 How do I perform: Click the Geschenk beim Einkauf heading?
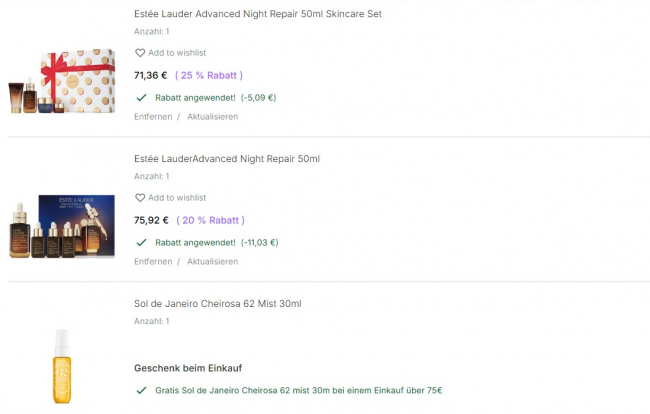pos(188,368)
